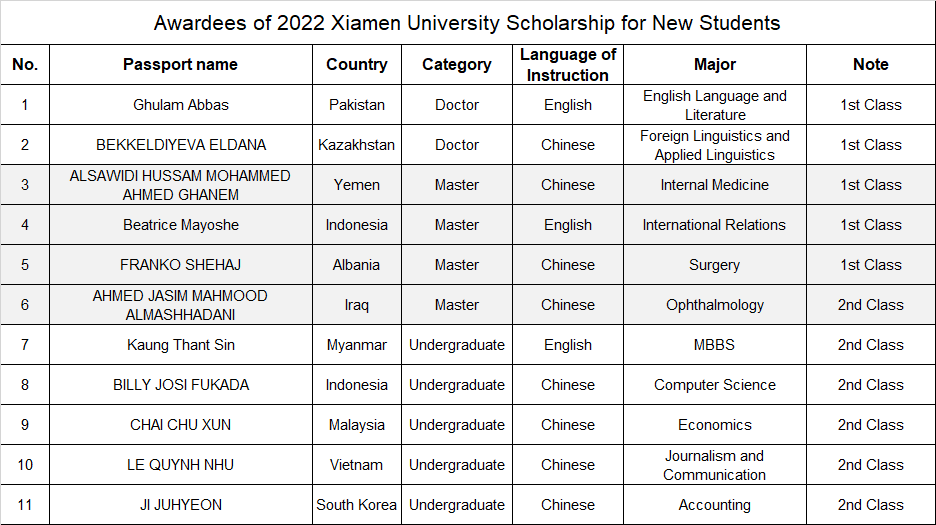
Task: Click the "Yemen" country cell
Action: coord(356,185)
